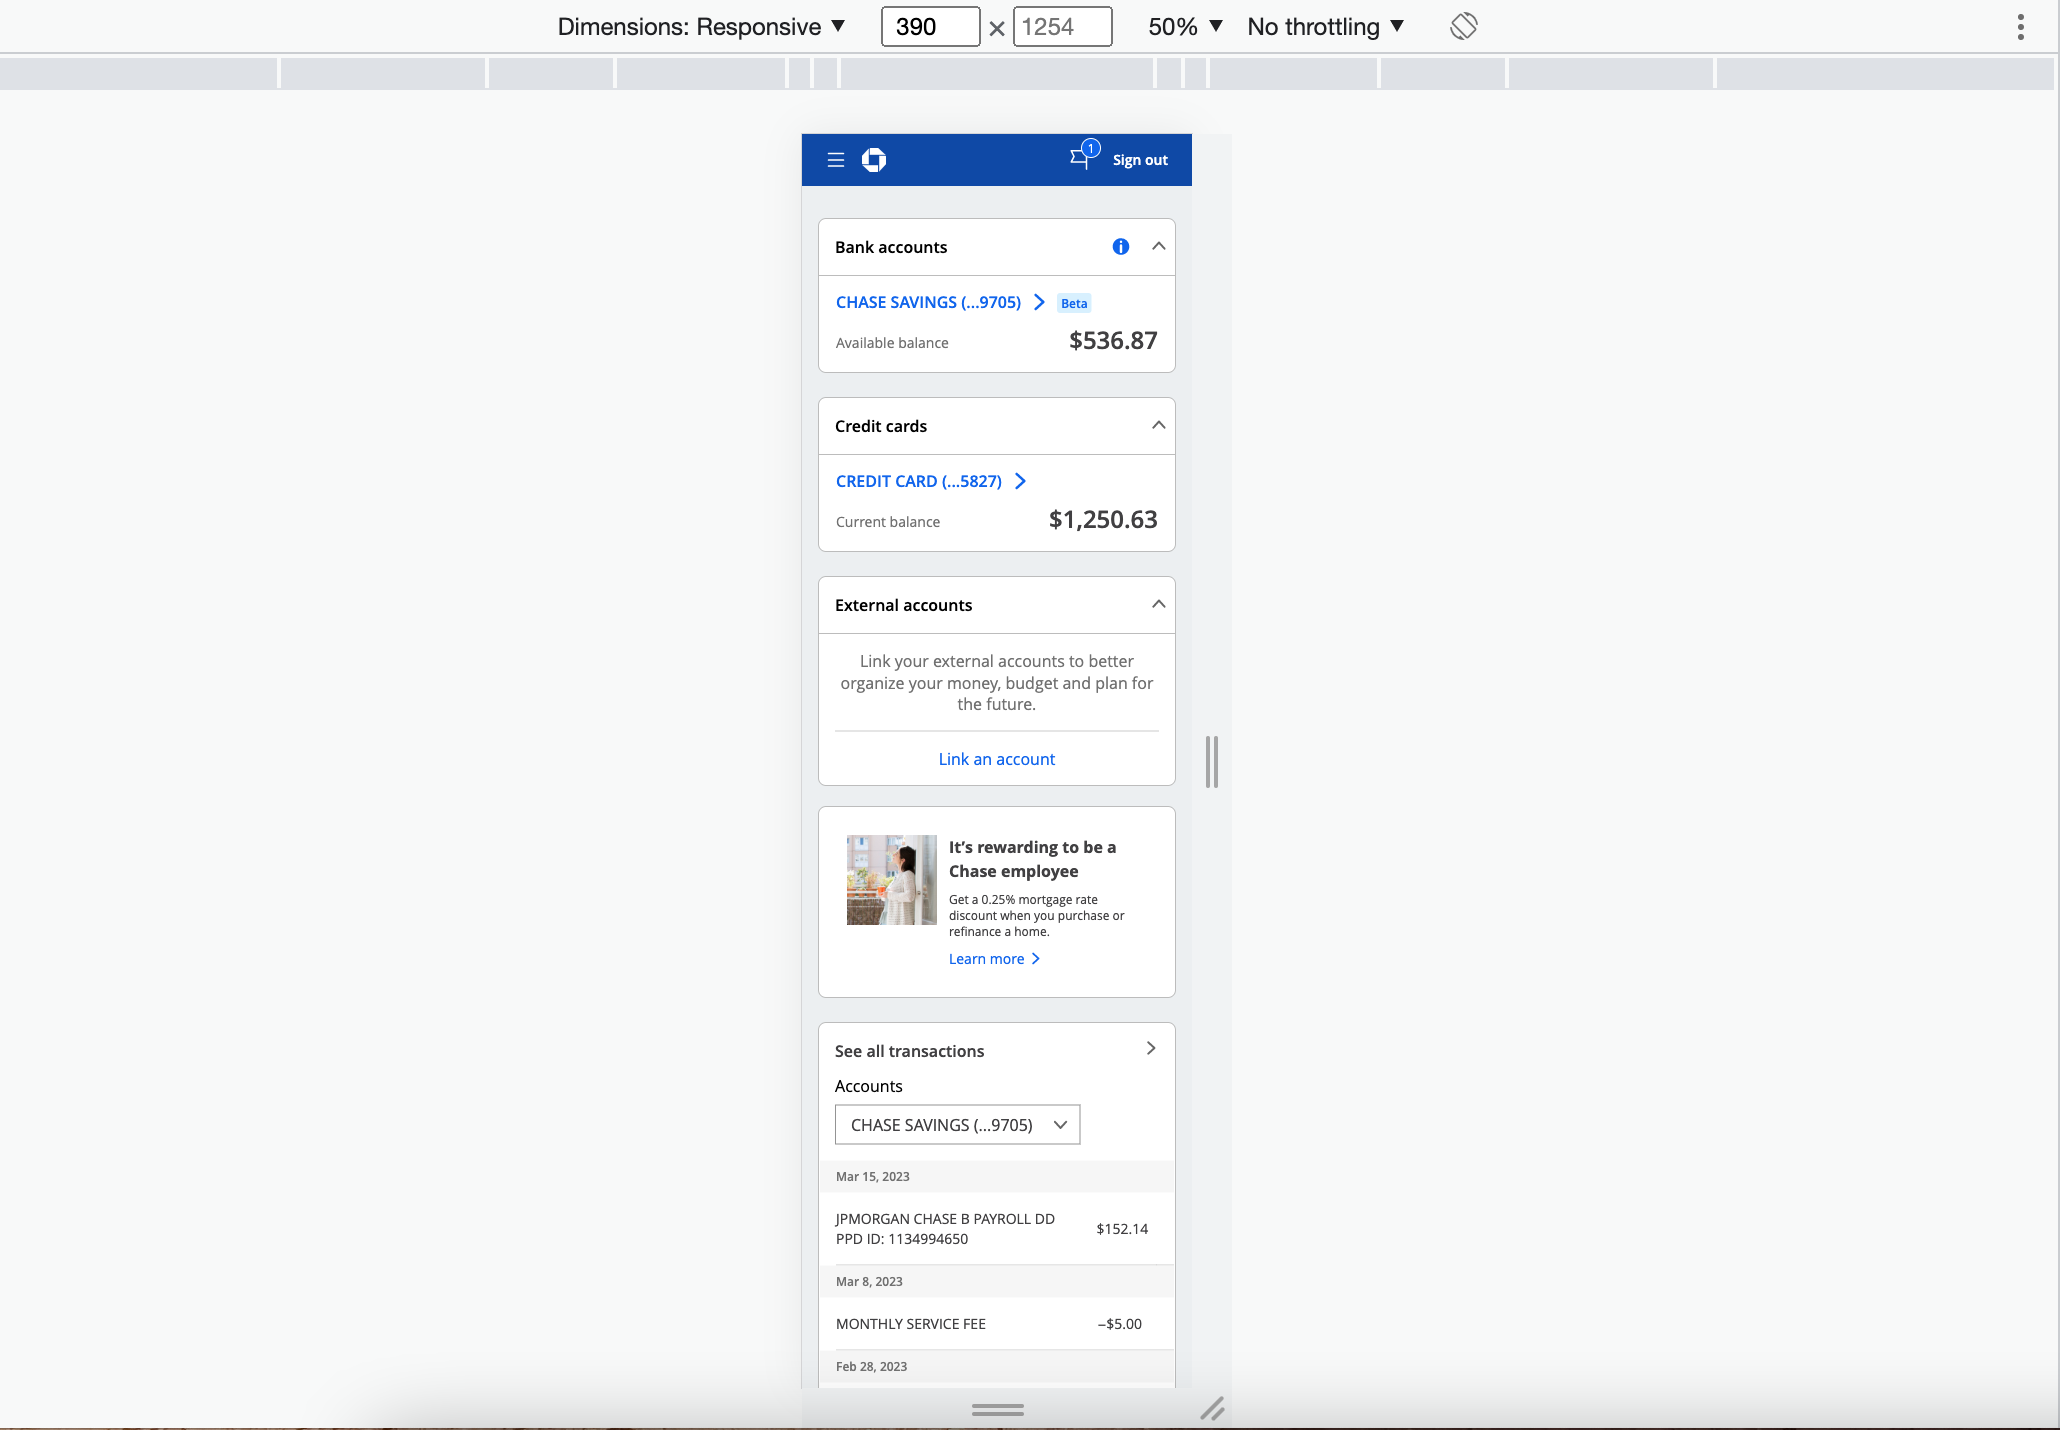Image resolution: width=2060 pixels, height=1430 pixels.
Task: Open DevTools three-dot more options menu
Action: click(2021, 27)
